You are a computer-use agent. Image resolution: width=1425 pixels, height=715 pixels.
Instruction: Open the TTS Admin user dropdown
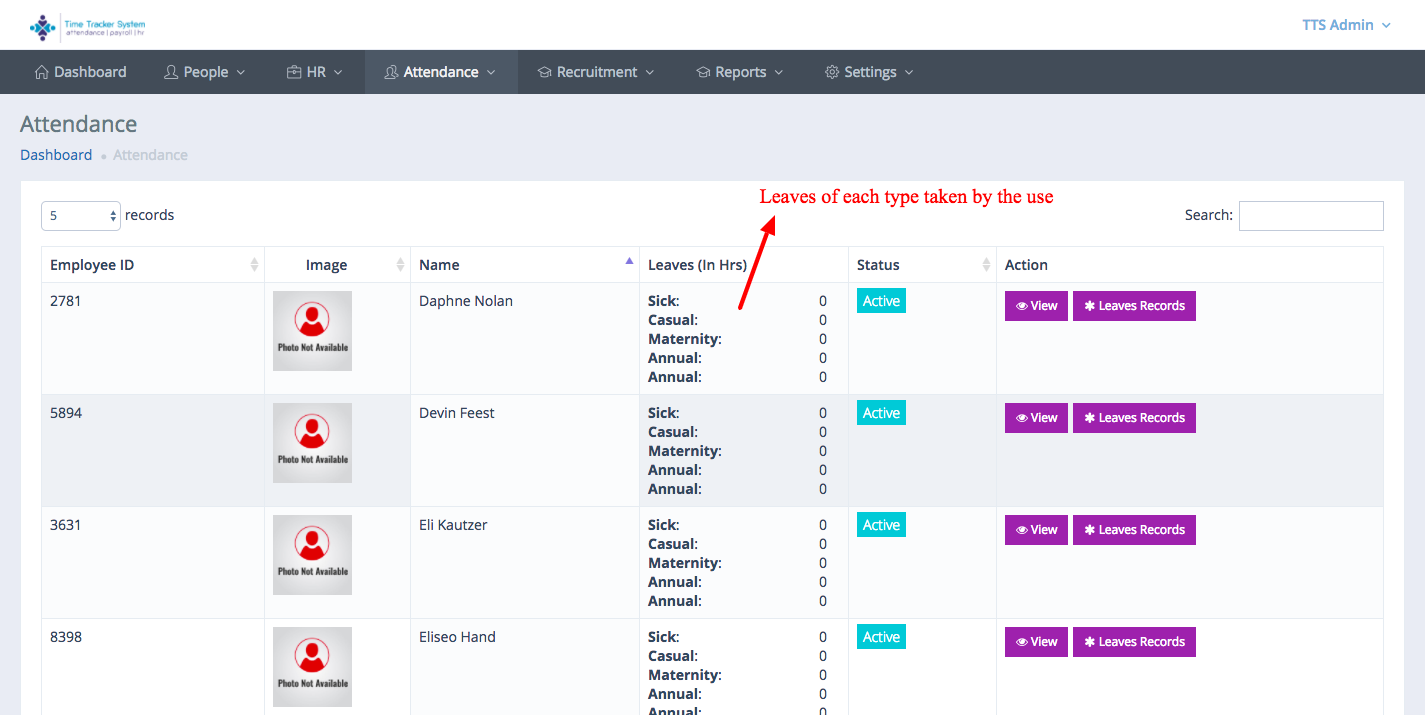(1346, 25)
